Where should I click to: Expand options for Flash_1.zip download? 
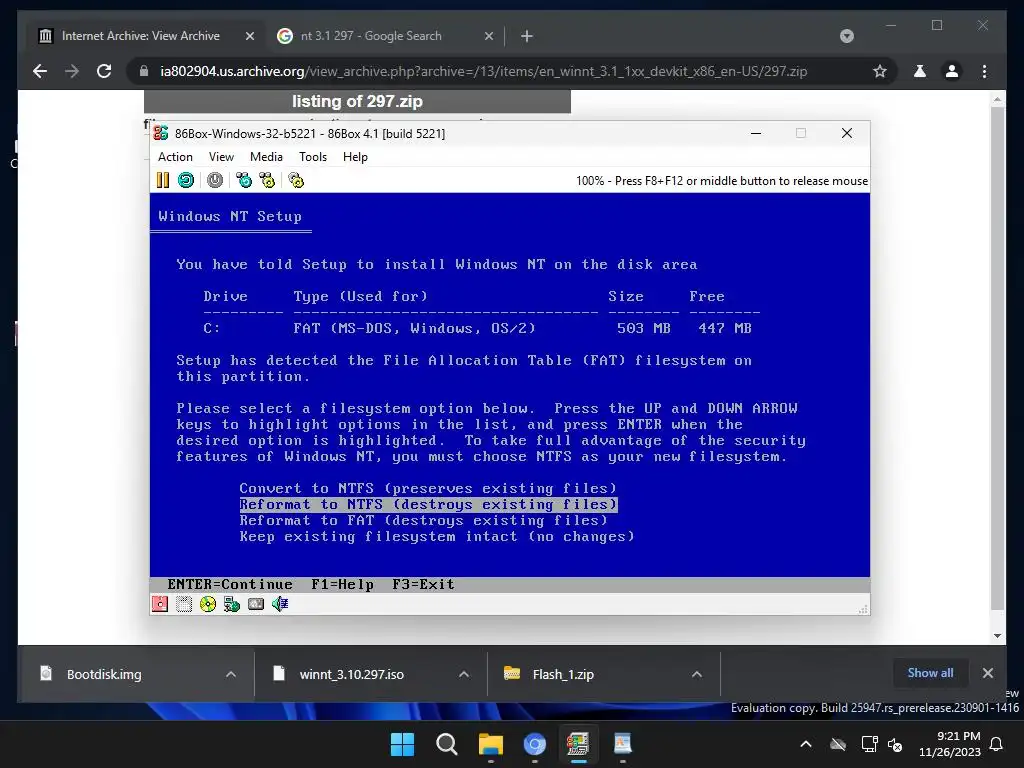point(697,675)
